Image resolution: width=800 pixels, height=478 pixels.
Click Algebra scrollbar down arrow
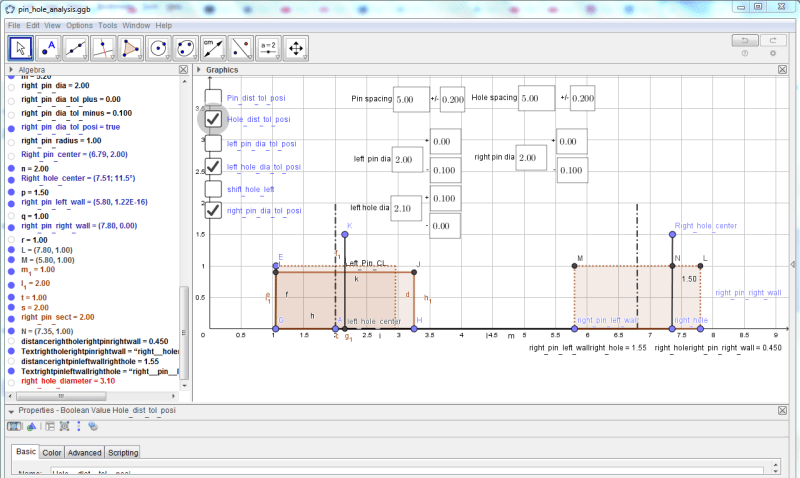pyautogui.click(x=185, y=385)
